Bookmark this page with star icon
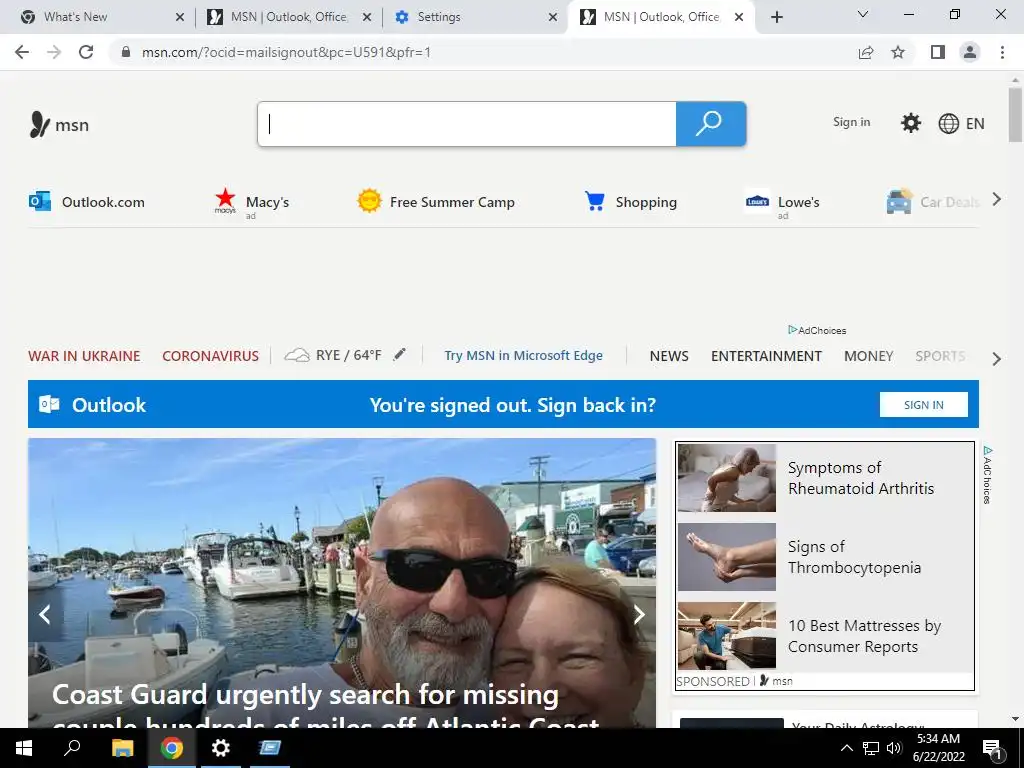Viewport: 1024px width, 768px height. (898, 52)
